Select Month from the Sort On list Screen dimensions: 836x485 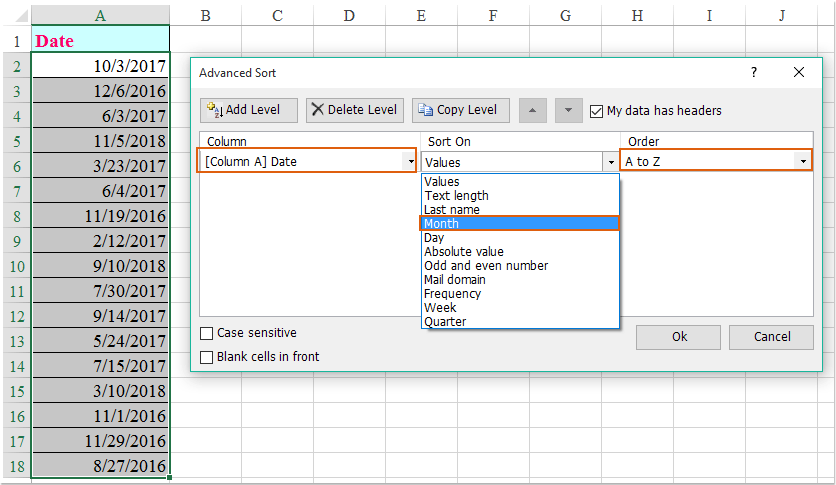click(x=441, y=224)
